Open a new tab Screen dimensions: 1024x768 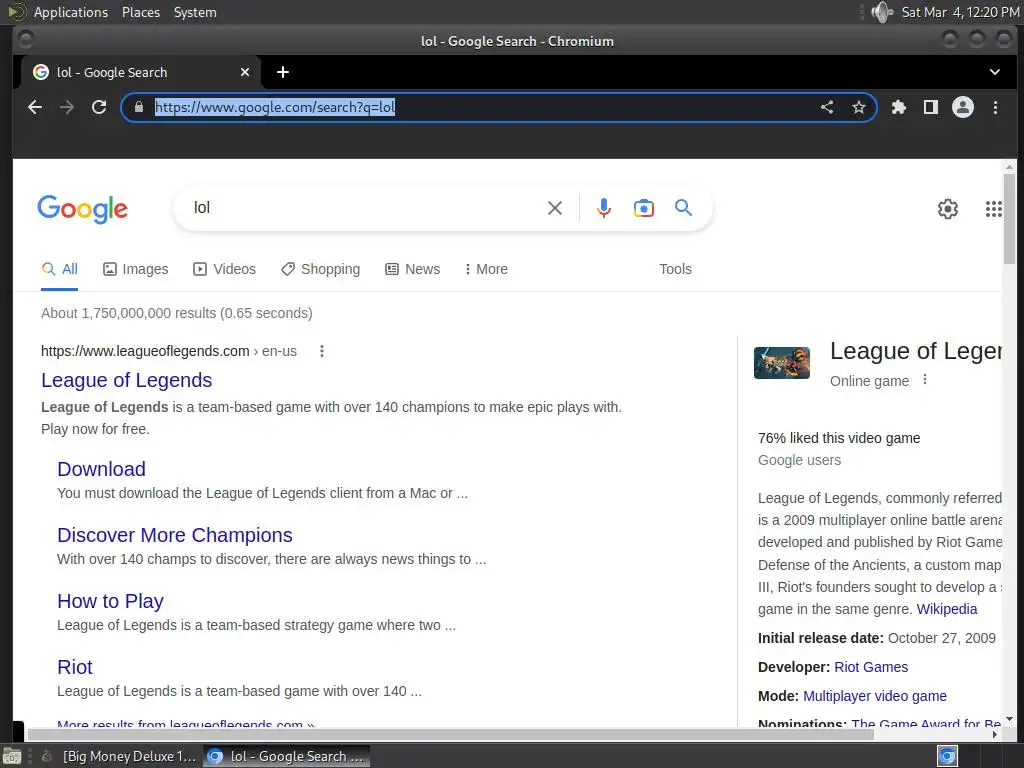283,72
